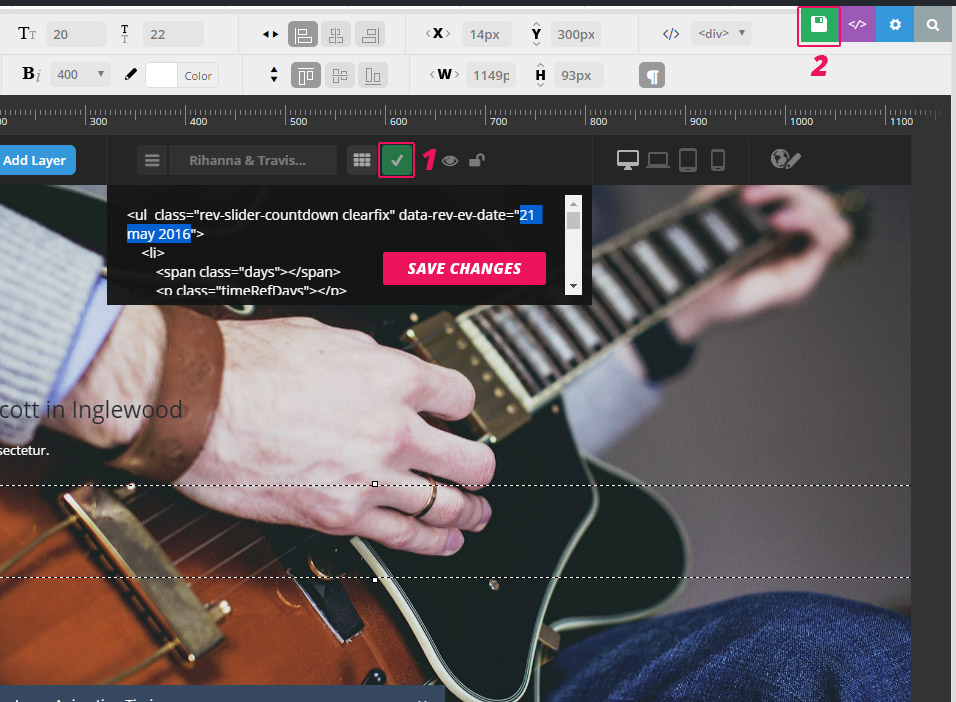Click the pencil color edit icon
956x702 pixels.
click(130, 74)
